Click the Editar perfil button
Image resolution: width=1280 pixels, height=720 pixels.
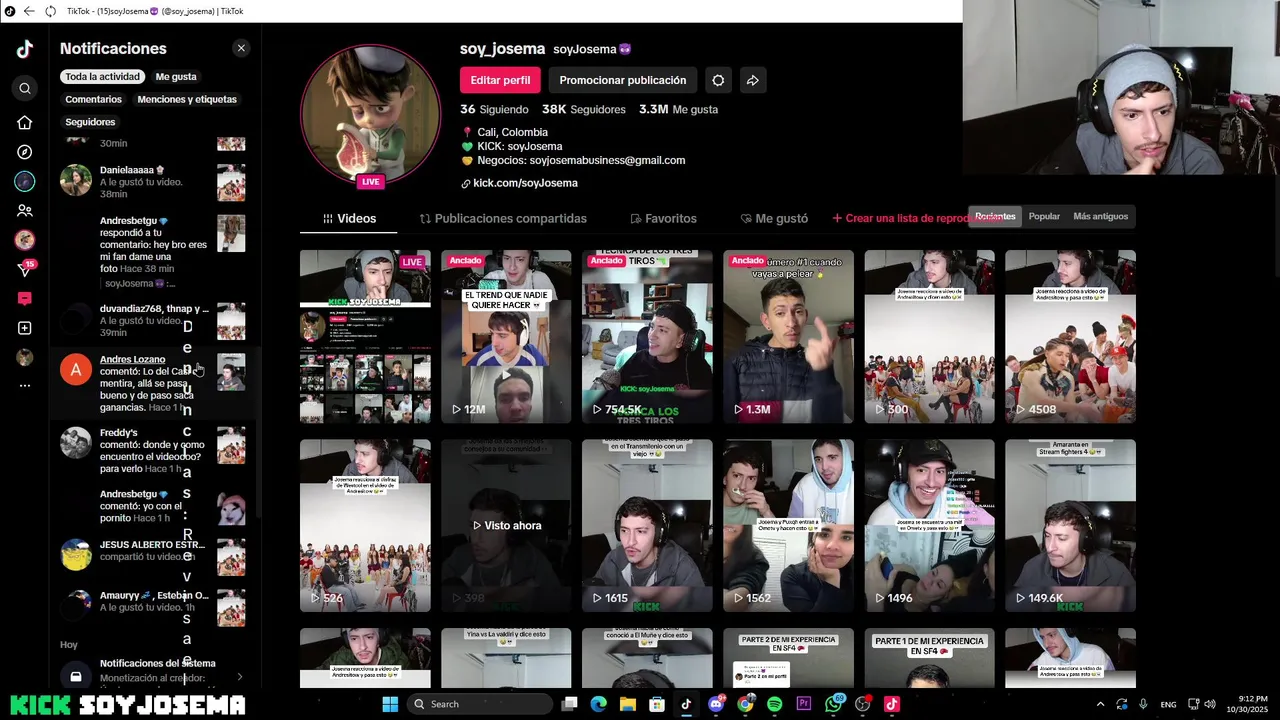point(500,80)
